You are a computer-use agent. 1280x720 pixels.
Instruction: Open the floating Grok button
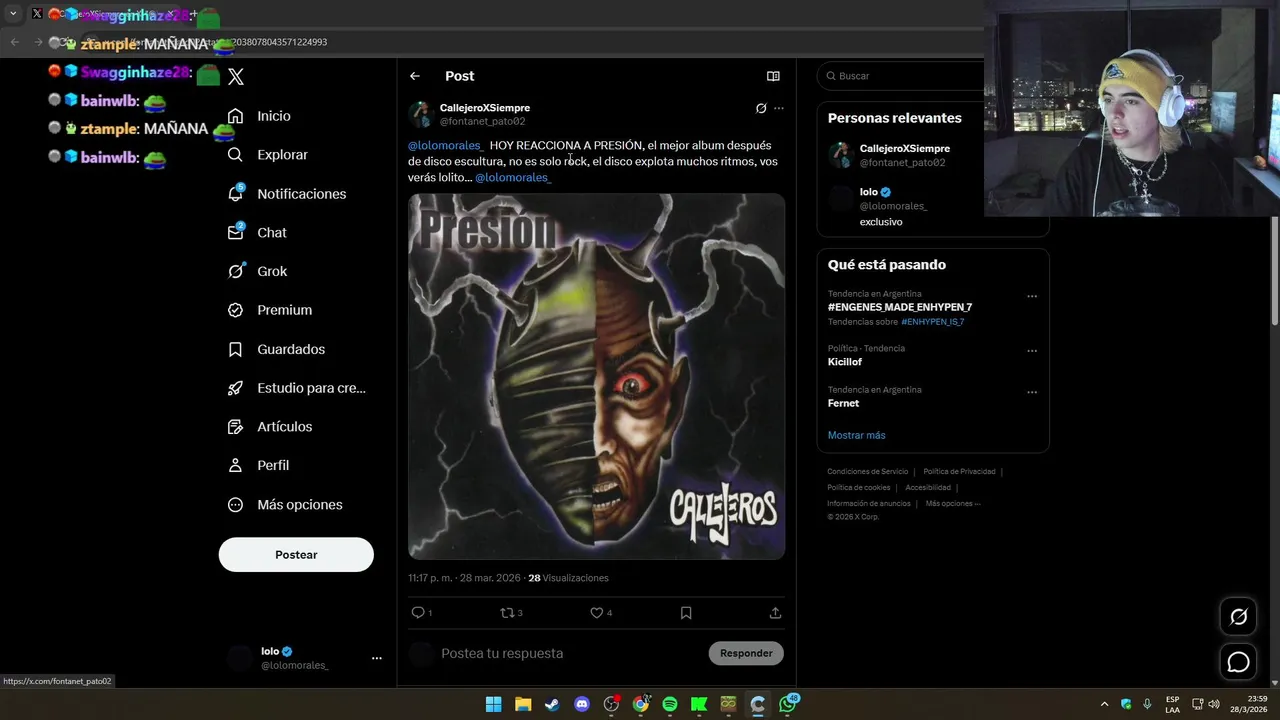coord(1238,617)
